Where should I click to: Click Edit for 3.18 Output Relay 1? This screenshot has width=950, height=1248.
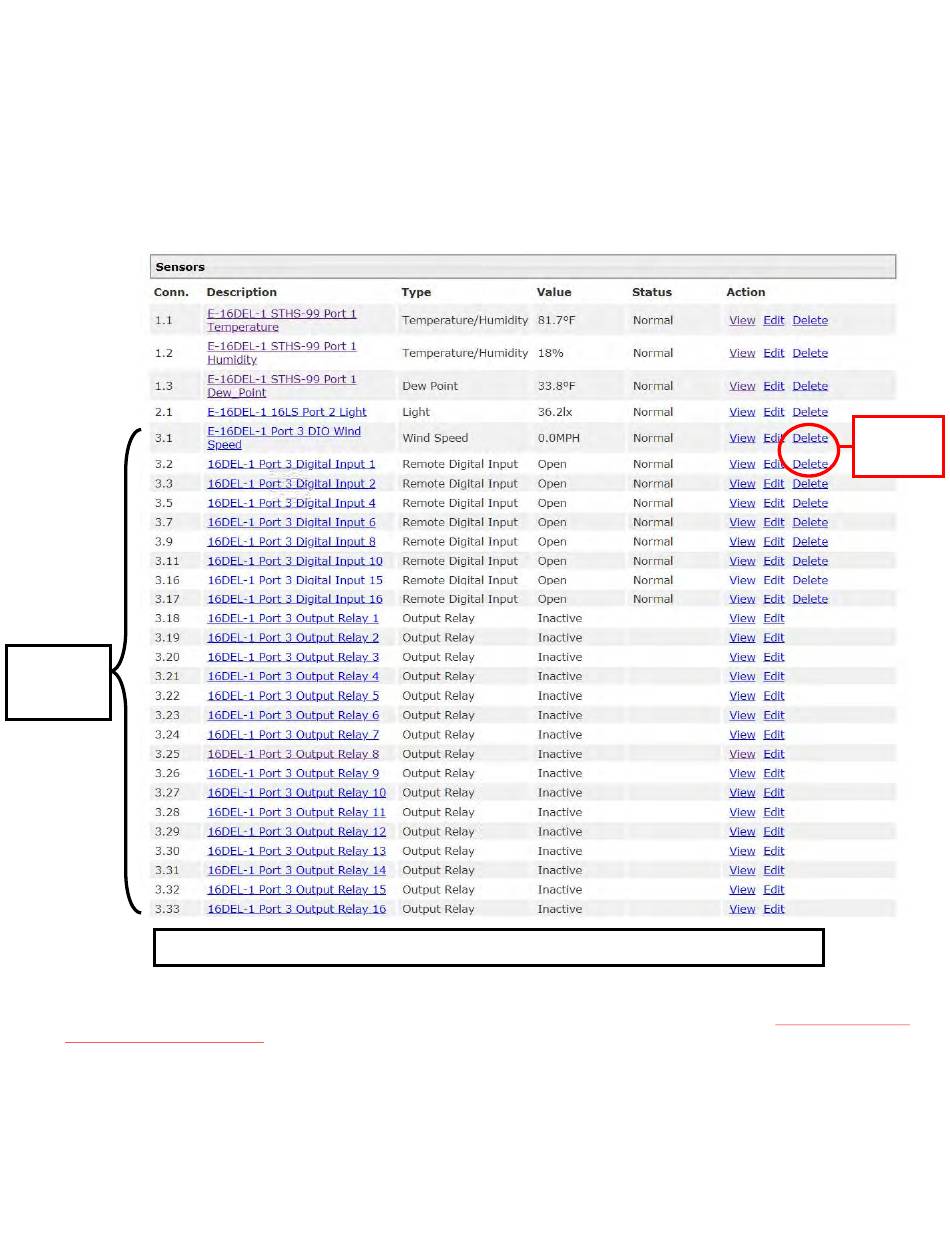point(774,619)
